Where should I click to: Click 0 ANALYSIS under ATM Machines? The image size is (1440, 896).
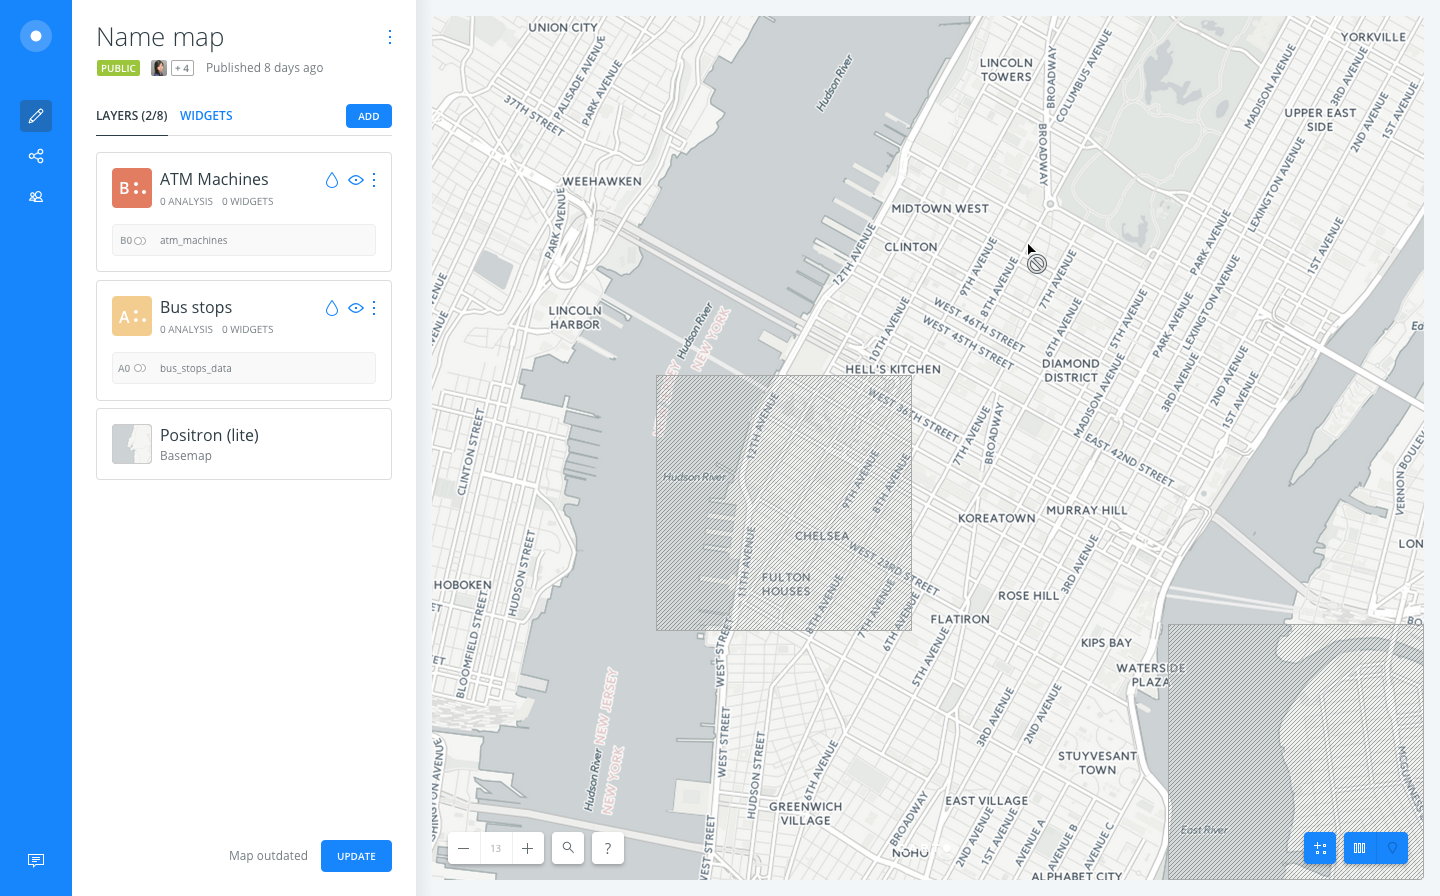(186, 202)
